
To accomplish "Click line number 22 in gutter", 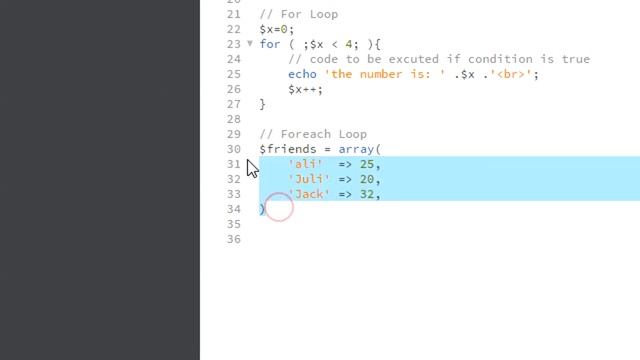I will pos(234,29).
